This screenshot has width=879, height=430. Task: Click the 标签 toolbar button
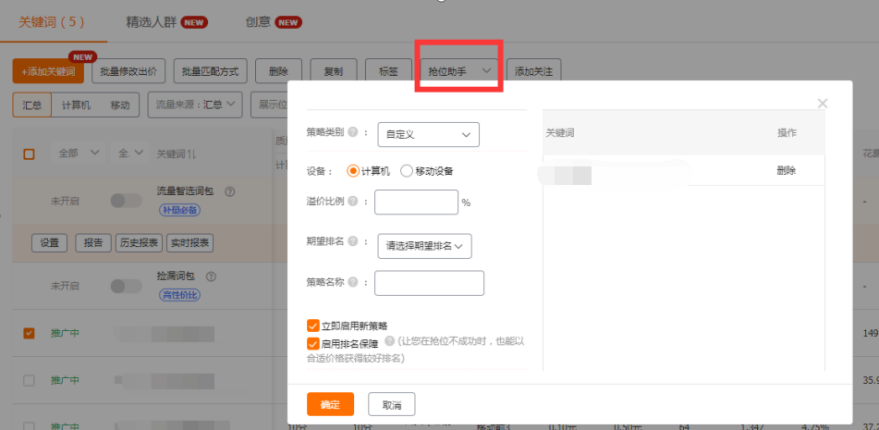click(x=388, y=71)
